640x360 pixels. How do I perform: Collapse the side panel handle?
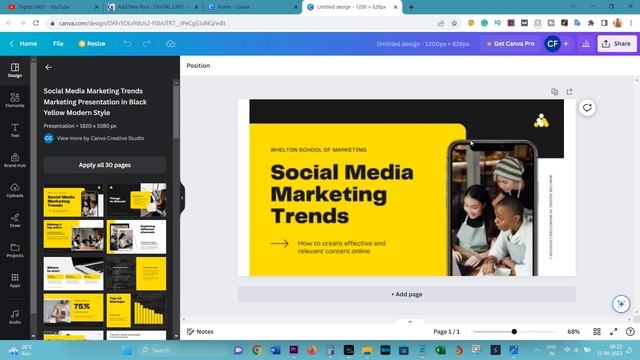coord(182,198)
